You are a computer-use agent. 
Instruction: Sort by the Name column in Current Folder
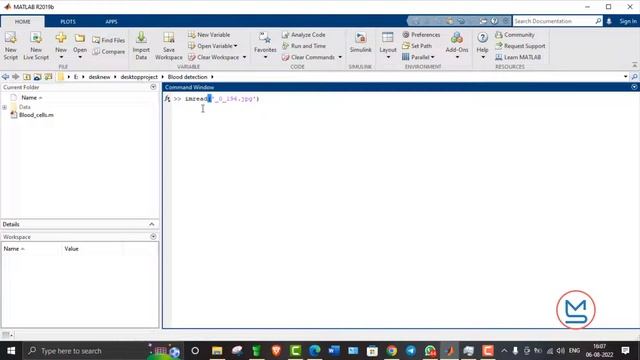click(31, 98)
